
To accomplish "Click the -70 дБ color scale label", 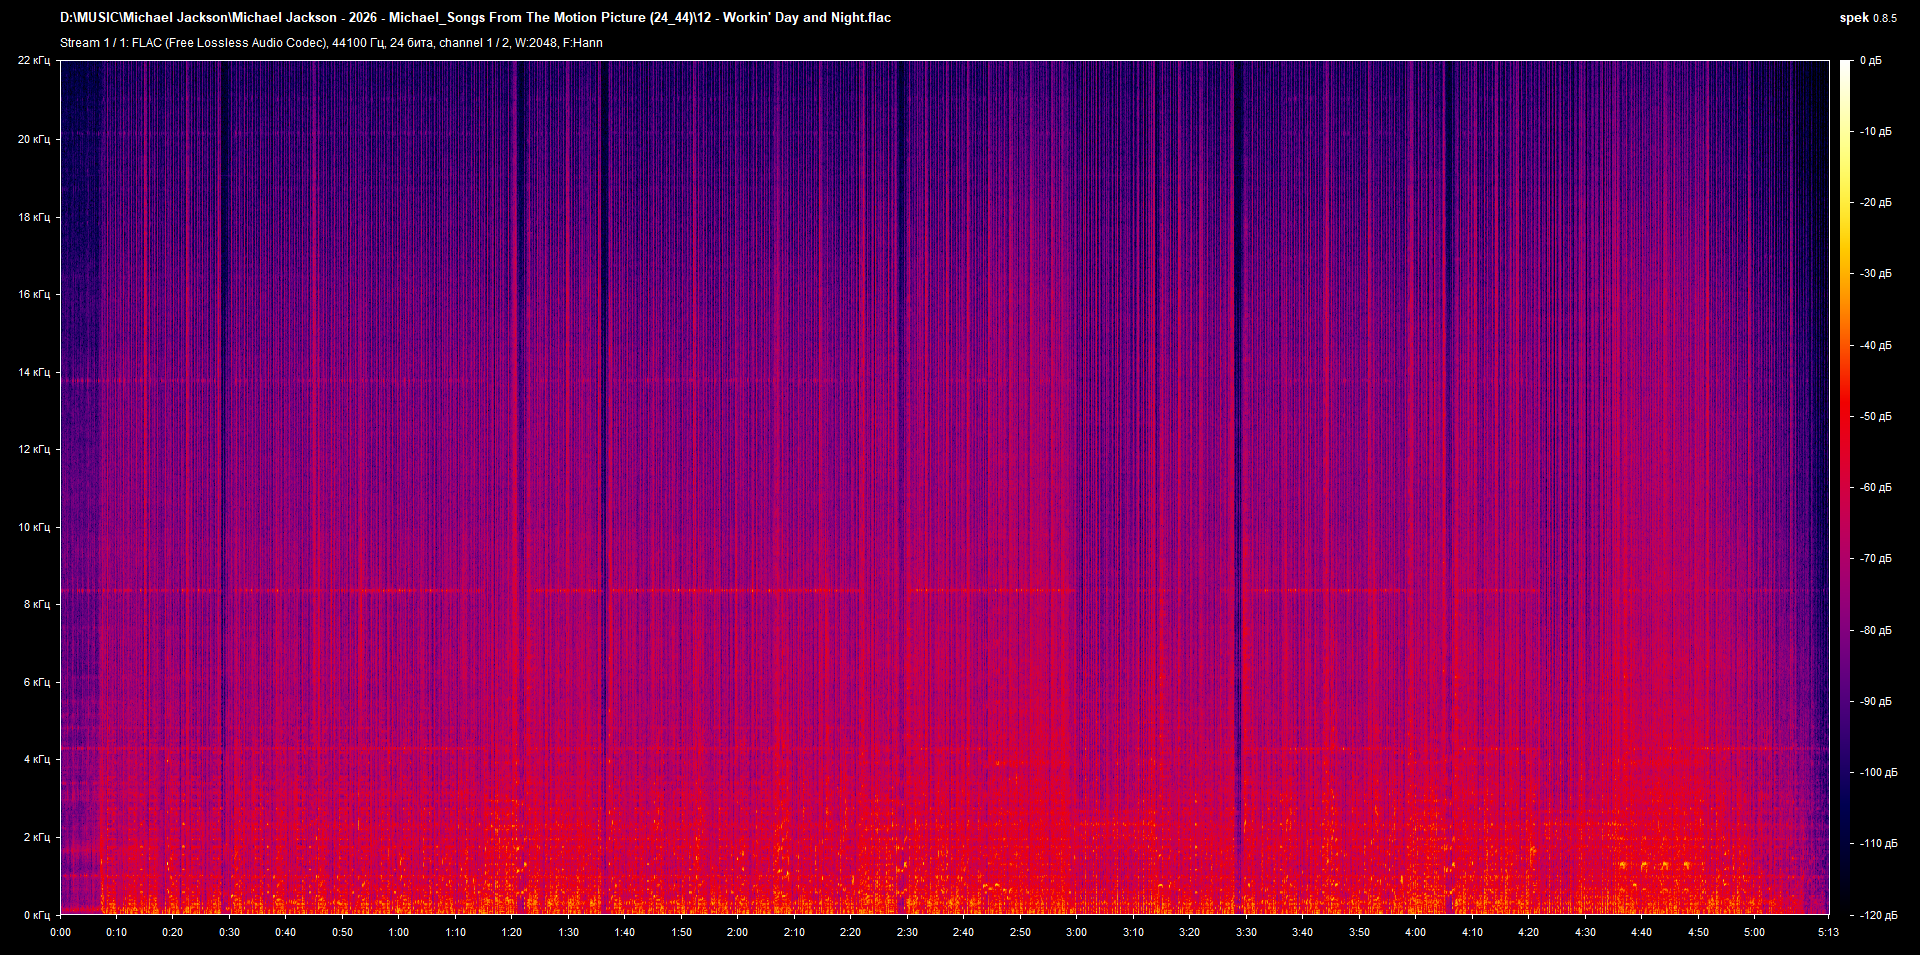I will pos(1875,558).
